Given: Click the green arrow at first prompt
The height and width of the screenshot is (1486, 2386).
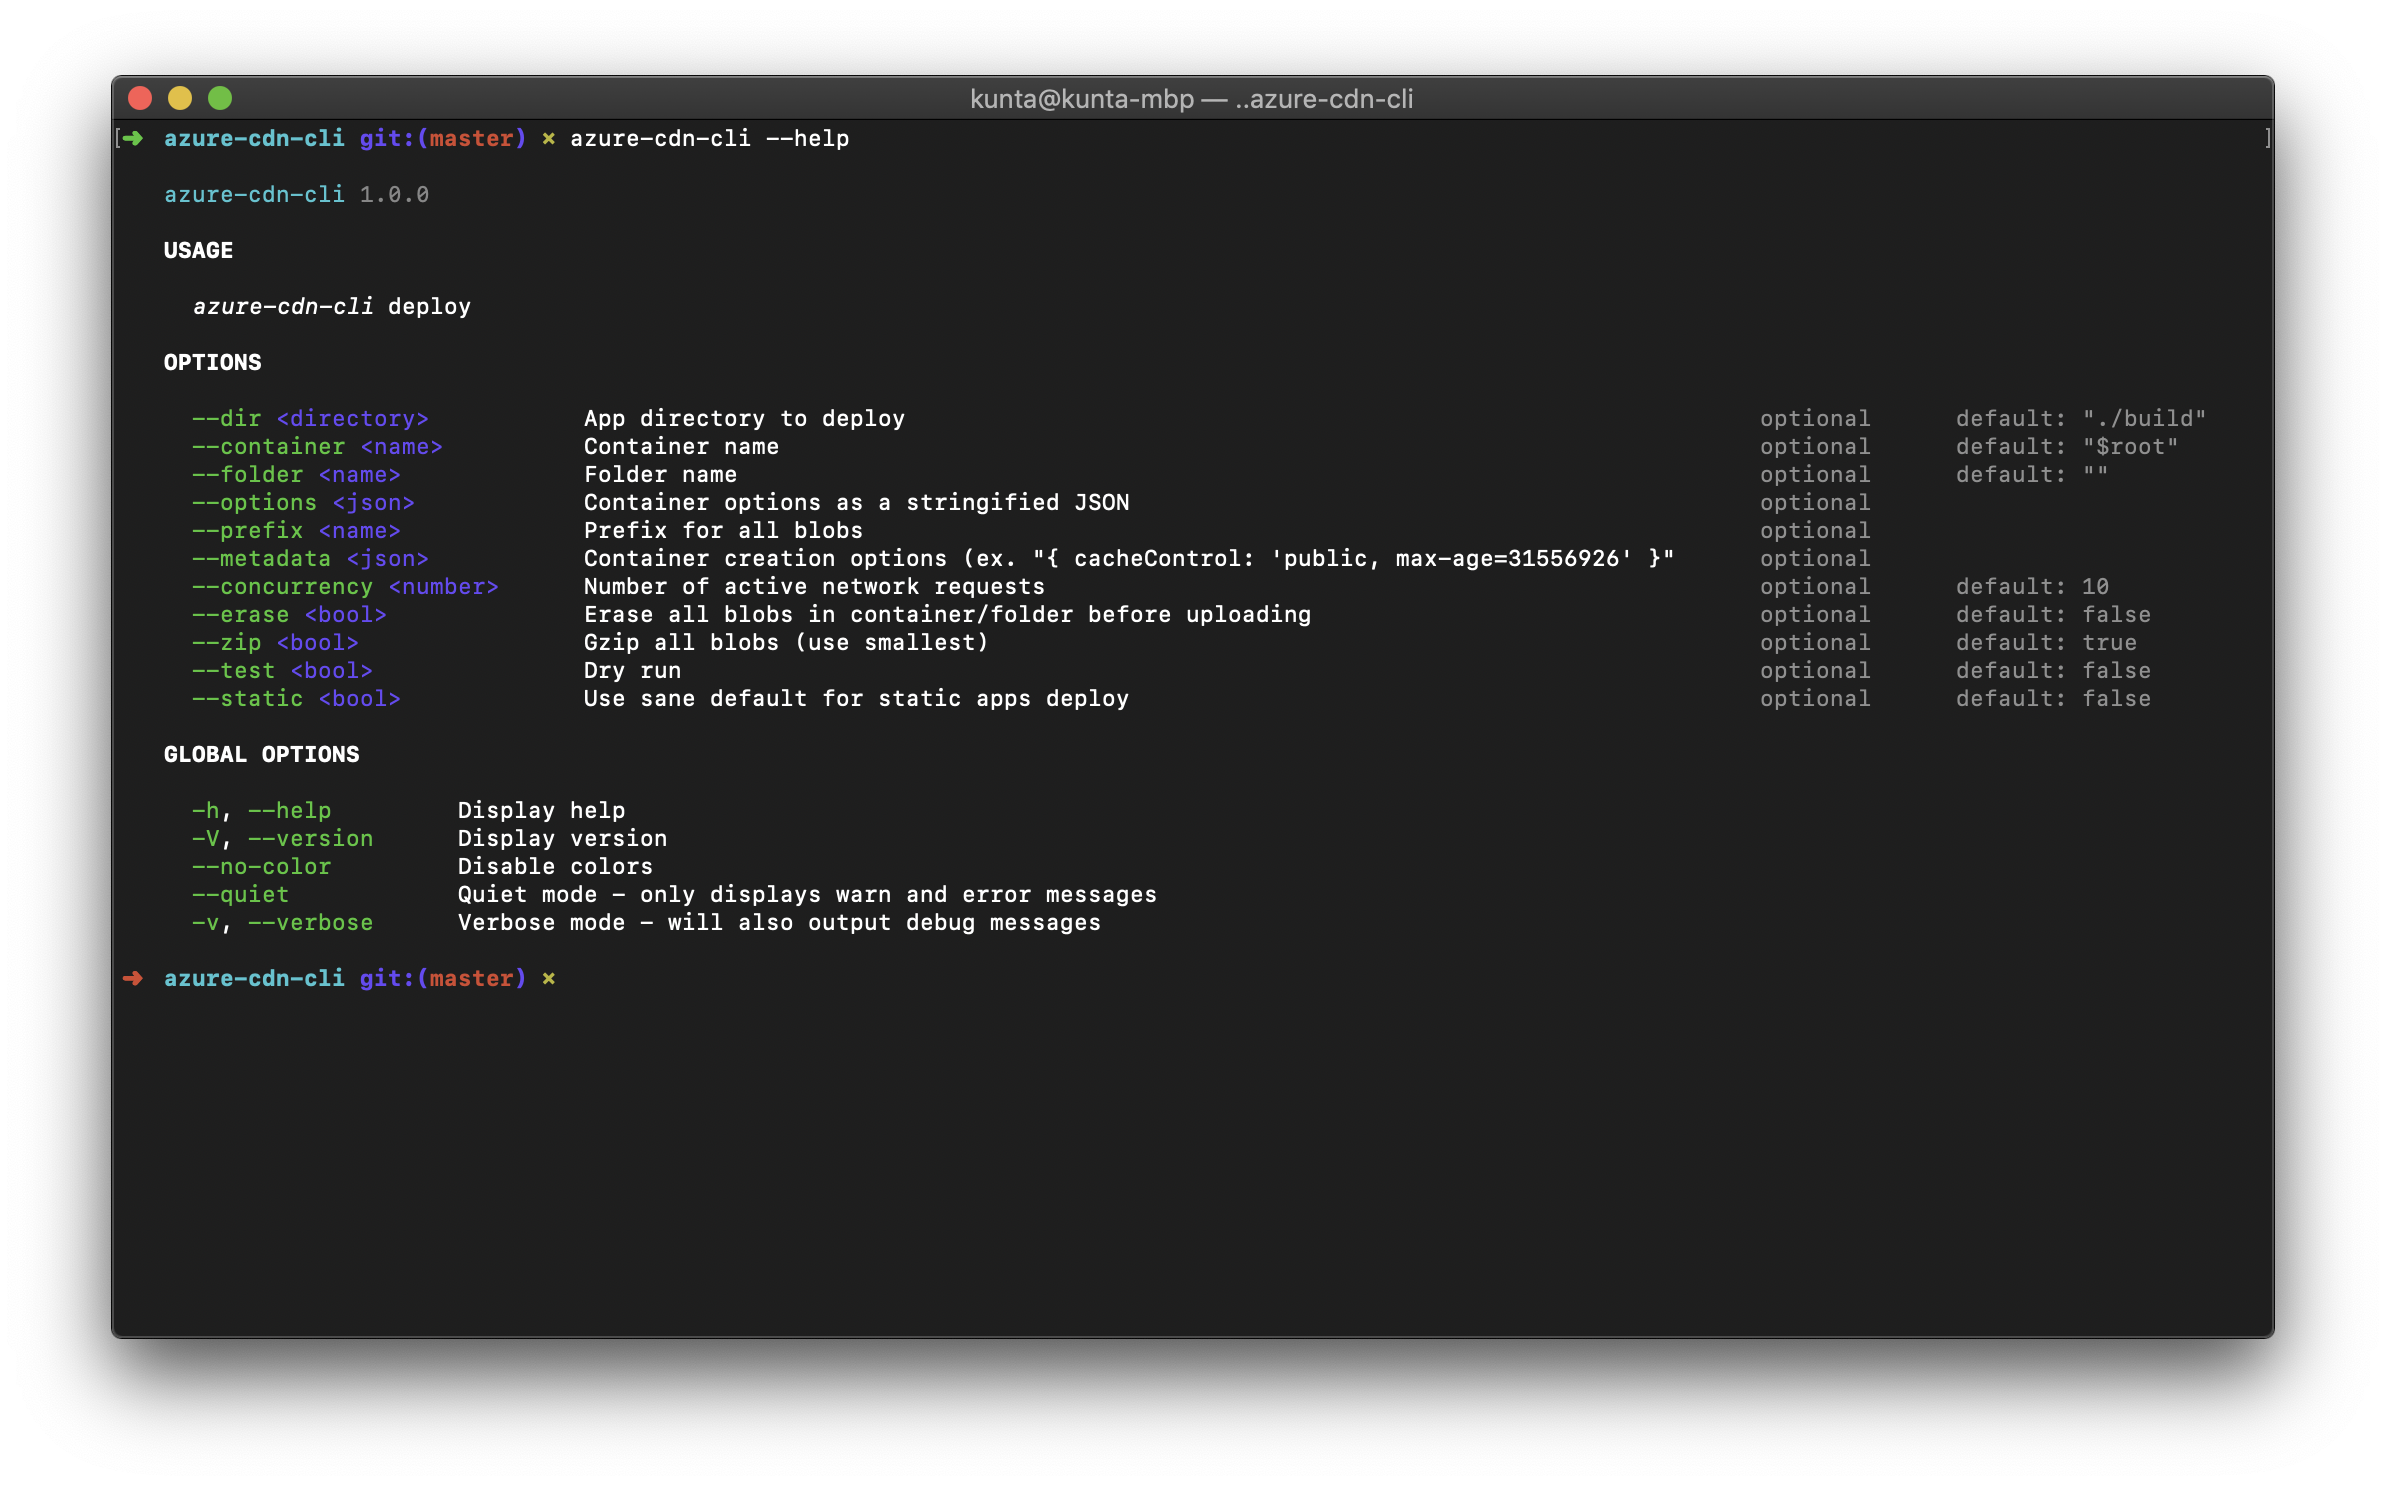Looking at the screenshot, I should coord(133,138).
